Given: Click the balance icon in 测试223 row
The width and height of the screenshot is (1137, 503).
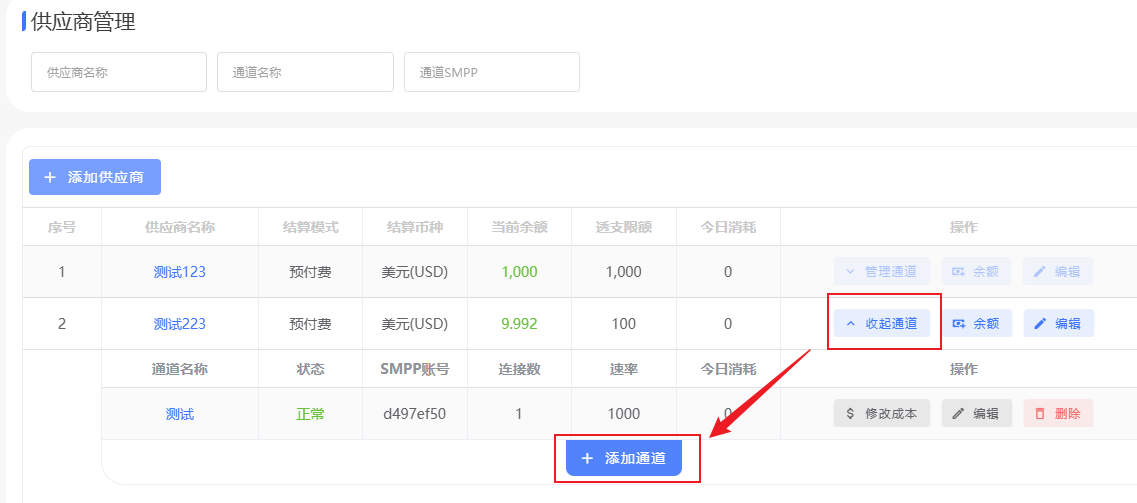Looking at the screenshot, I should pos(959,323).
